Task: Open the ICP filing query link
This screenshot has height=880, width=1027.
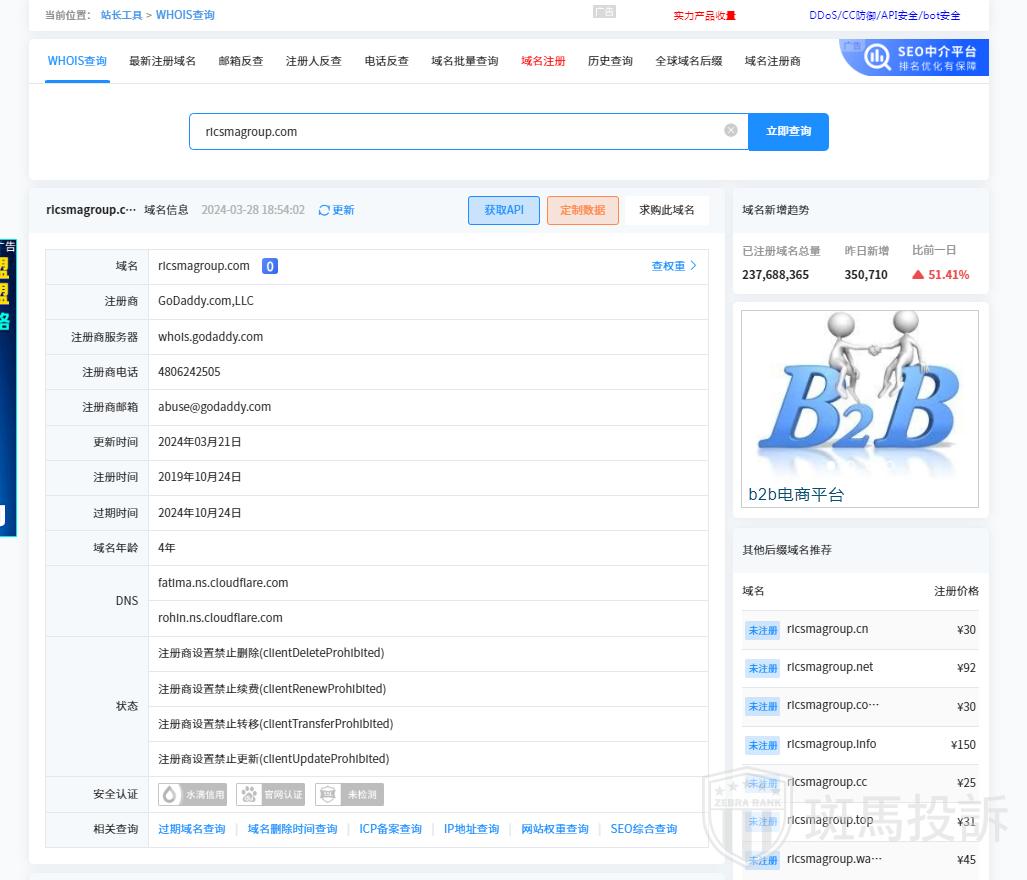Action: [x=390, y=829]
